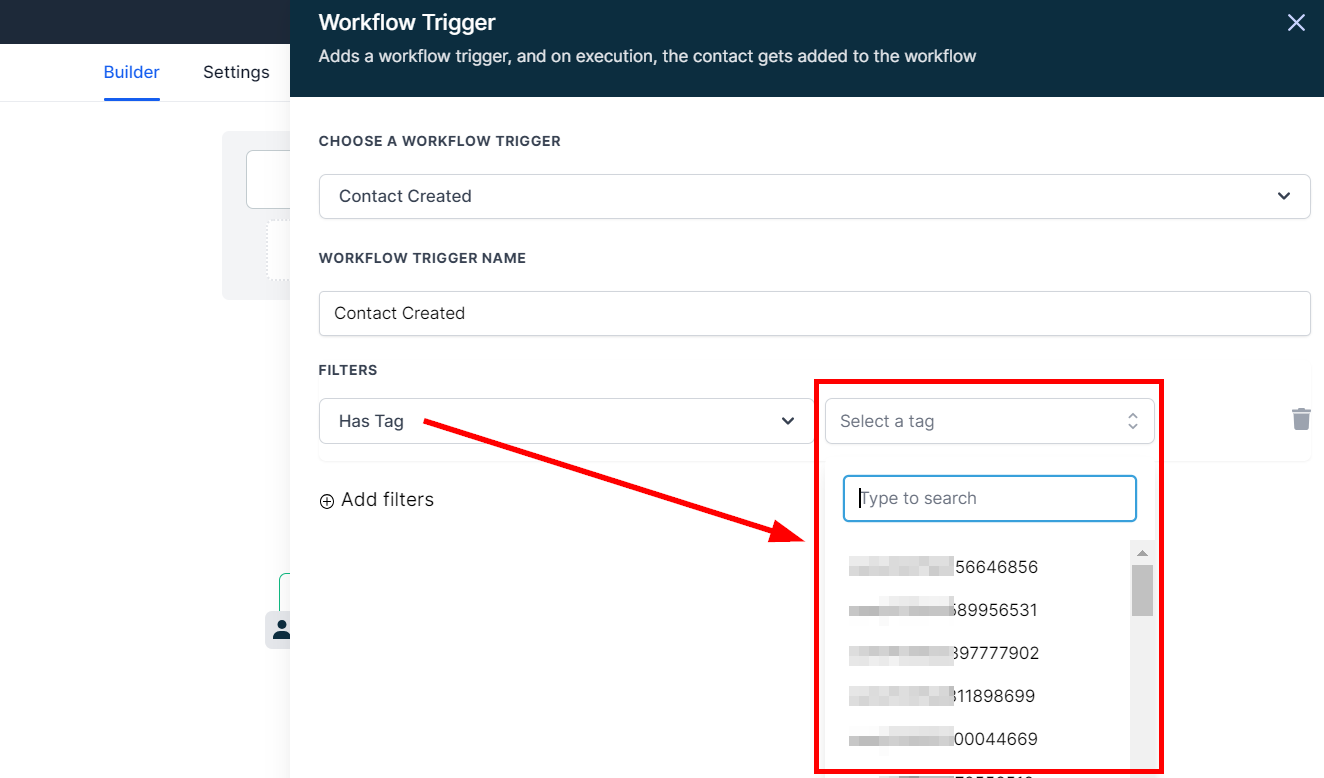The height and width of the screenshot is (778, 1324).
Task: Click the contact person icon on canvas
Action: (x=281, y=629)
